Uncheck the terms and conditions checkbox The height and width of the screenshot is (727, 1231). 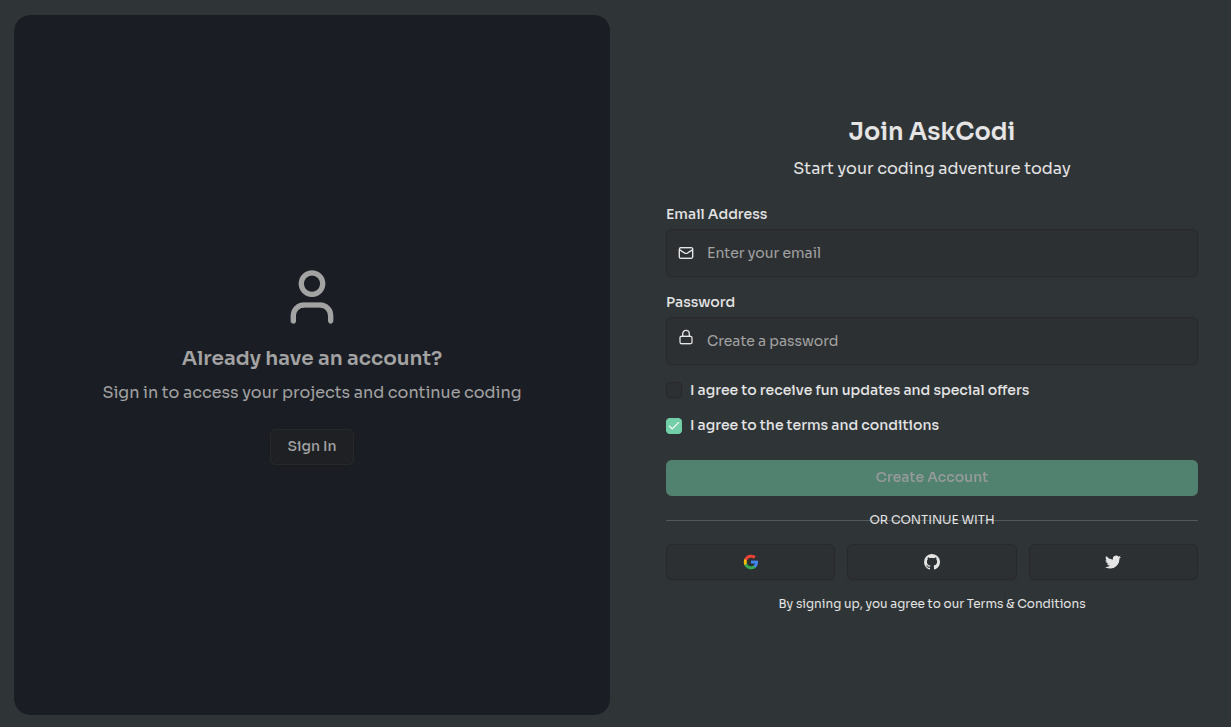coord(674,425)
